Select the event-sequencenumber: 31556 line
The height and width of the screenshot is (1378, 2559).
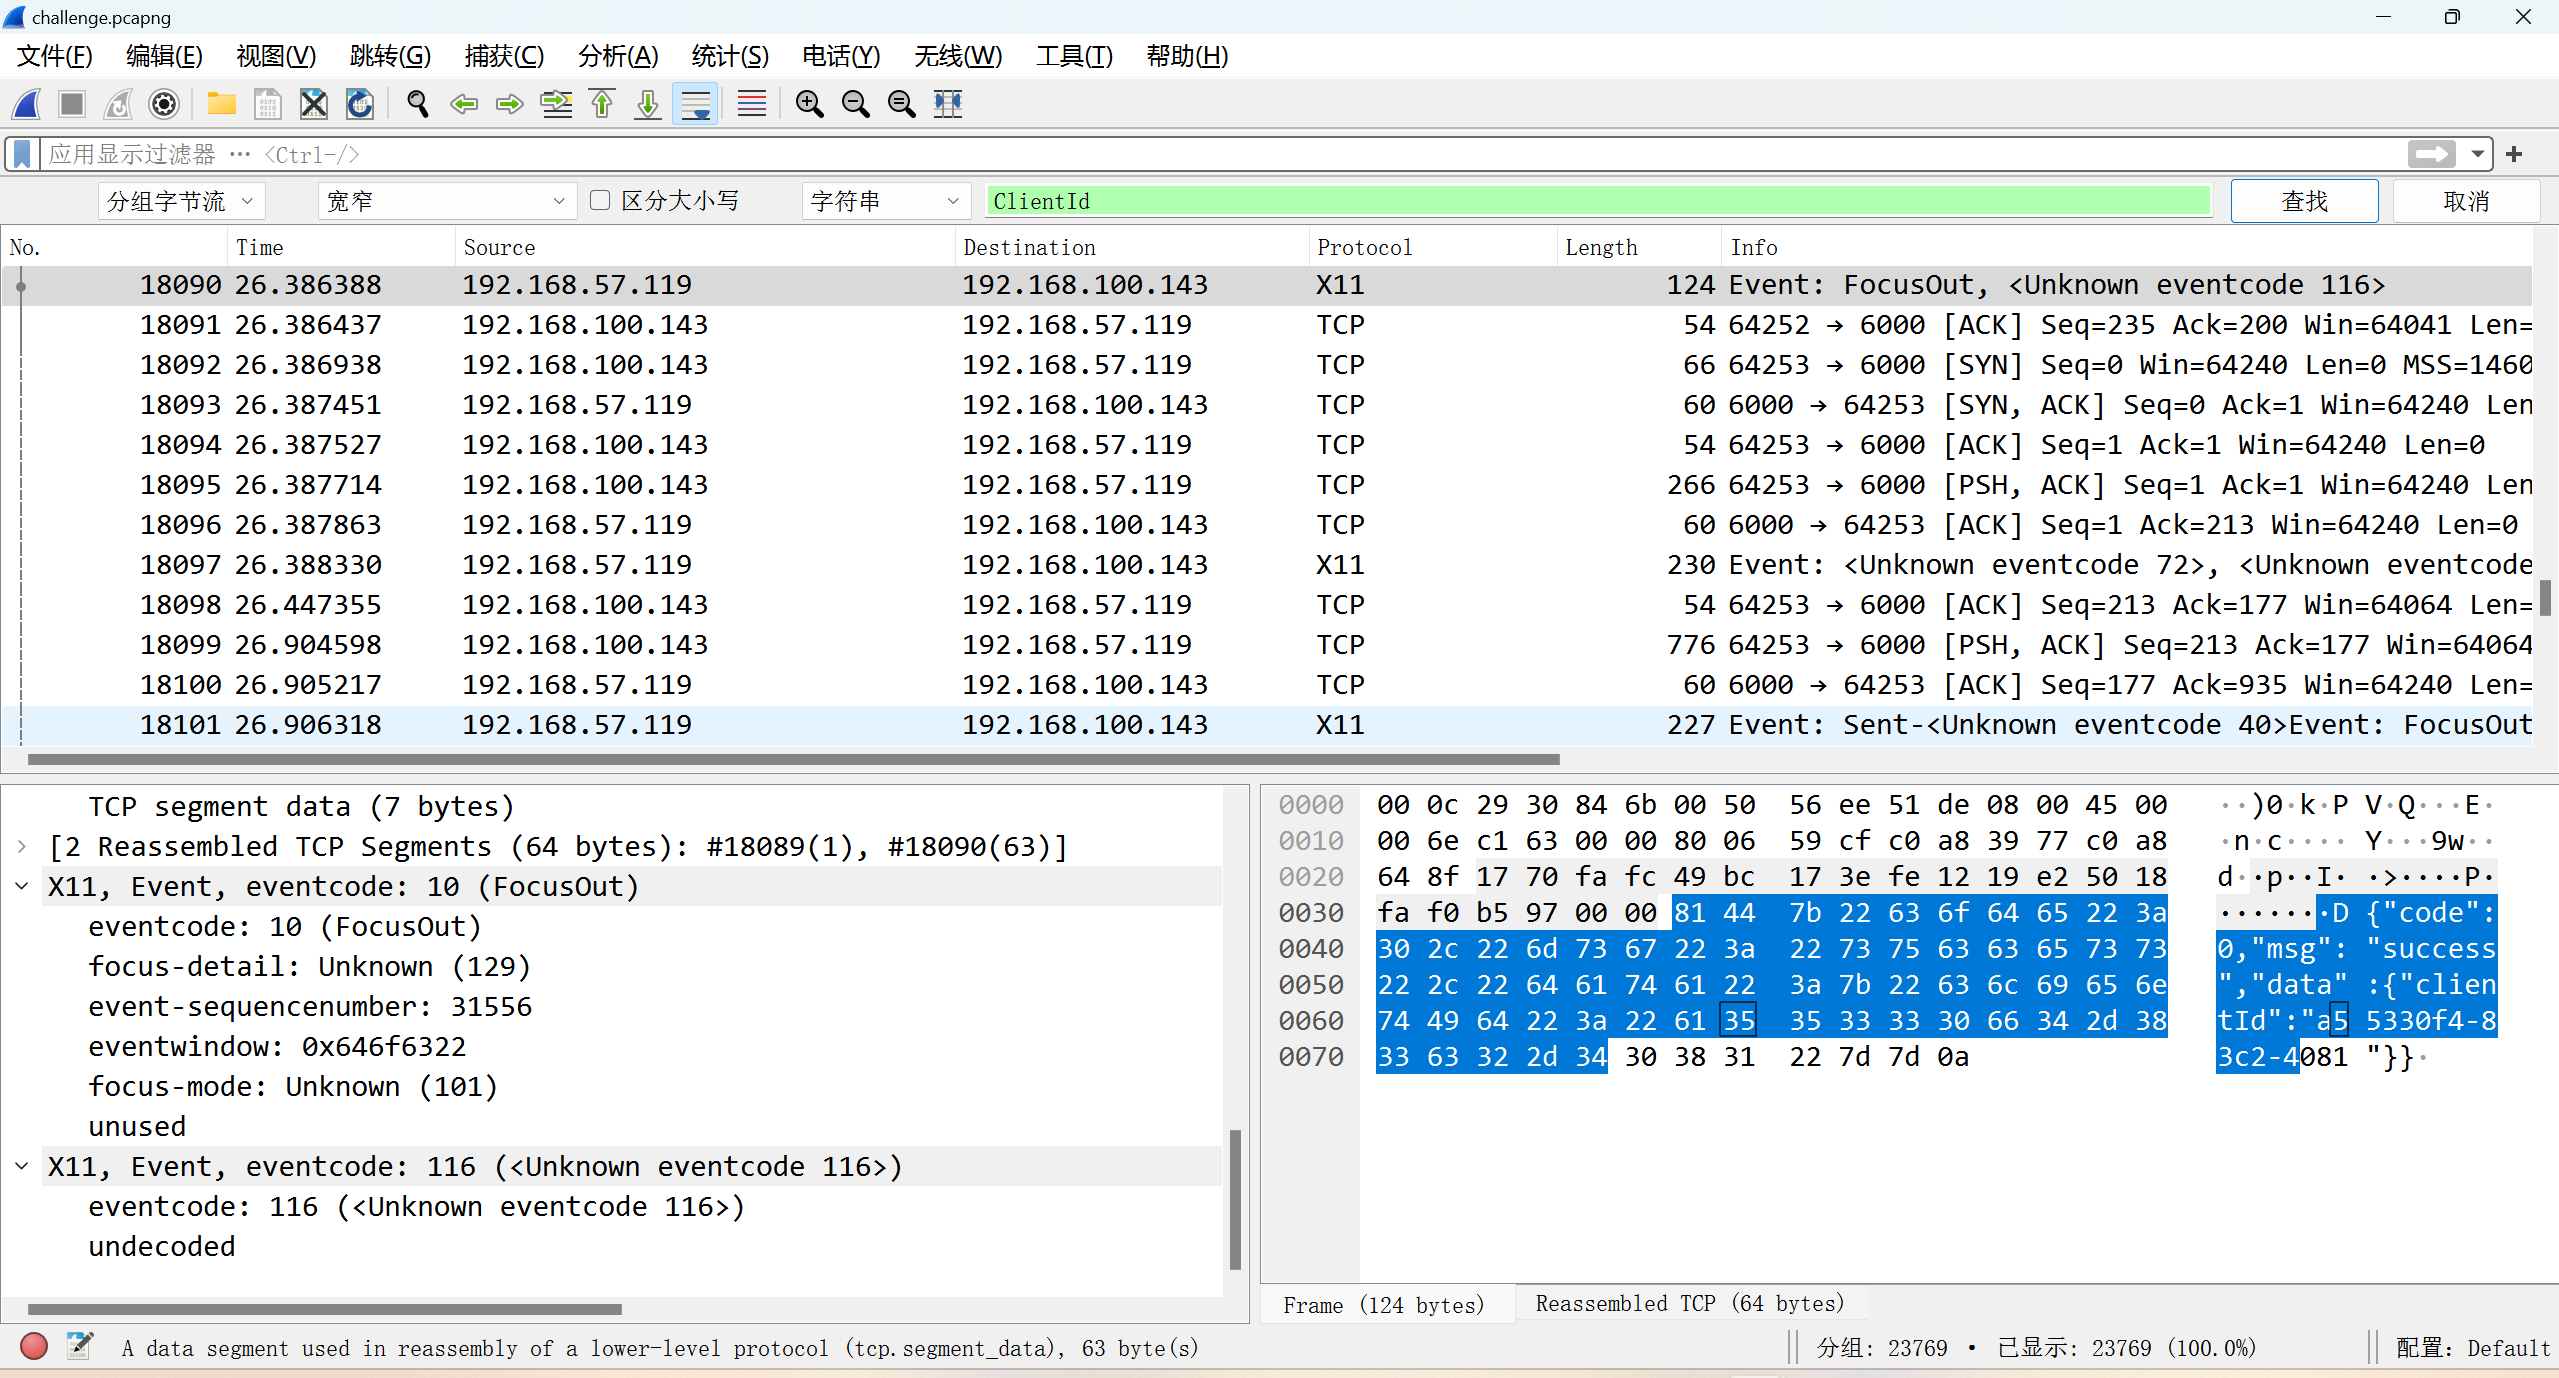[x=310, y=1006]
